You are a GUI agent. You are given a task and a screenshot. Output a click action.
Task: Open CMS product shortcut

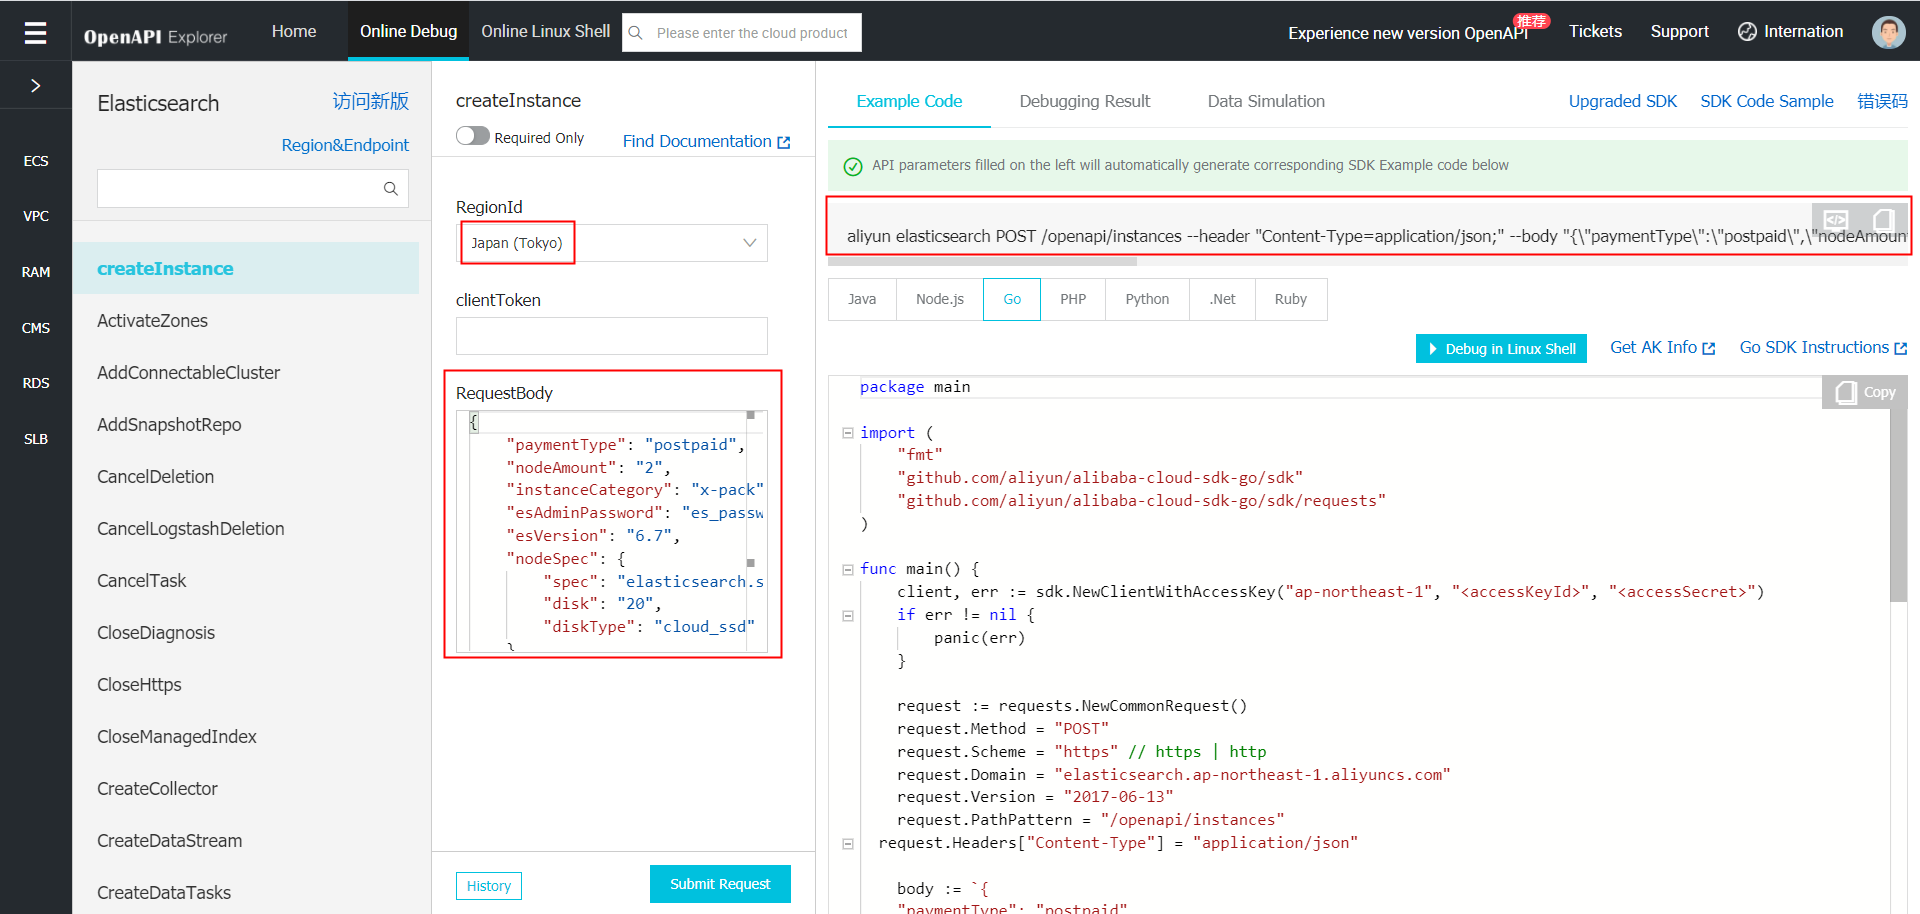[x=36, y=328]
